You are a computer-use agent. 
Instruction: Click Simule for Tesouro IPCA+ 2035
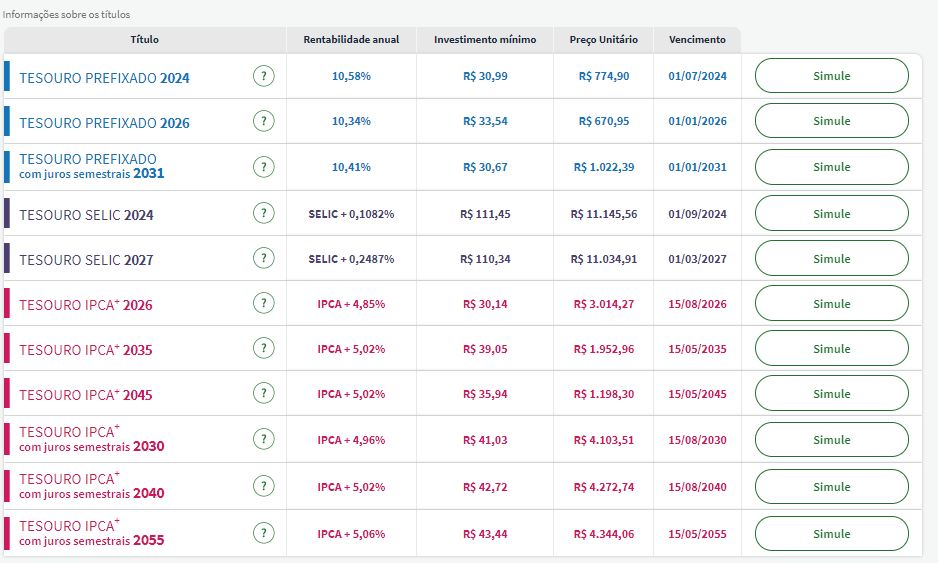pyautogui.click(x=832, y=348)
